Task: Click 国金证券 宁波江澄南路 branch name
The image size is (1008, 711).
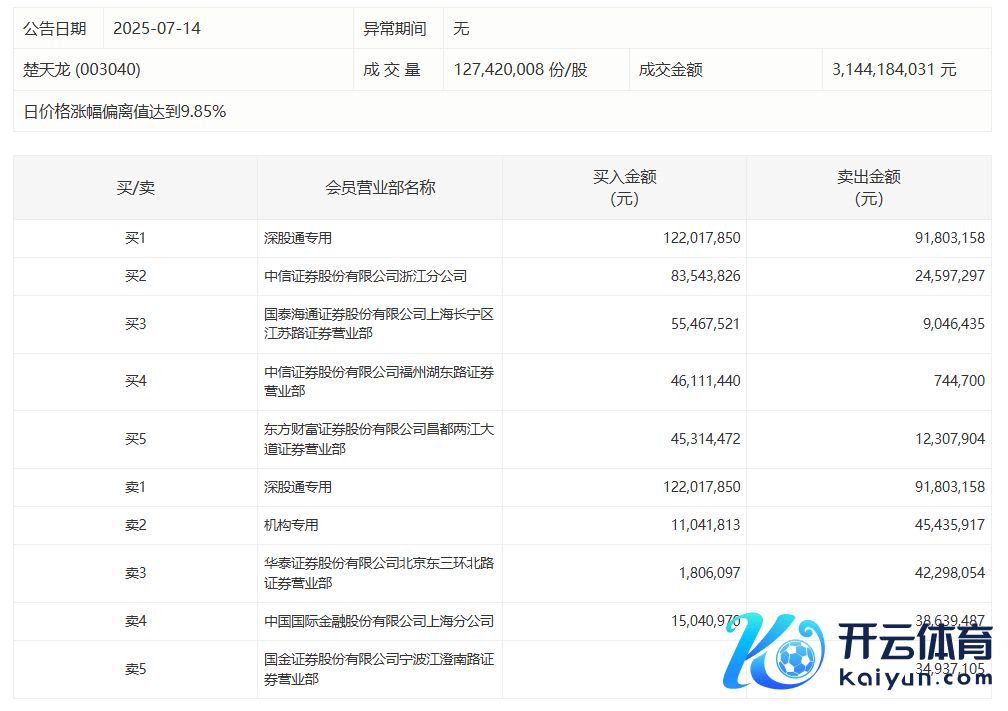Action: 378,669
